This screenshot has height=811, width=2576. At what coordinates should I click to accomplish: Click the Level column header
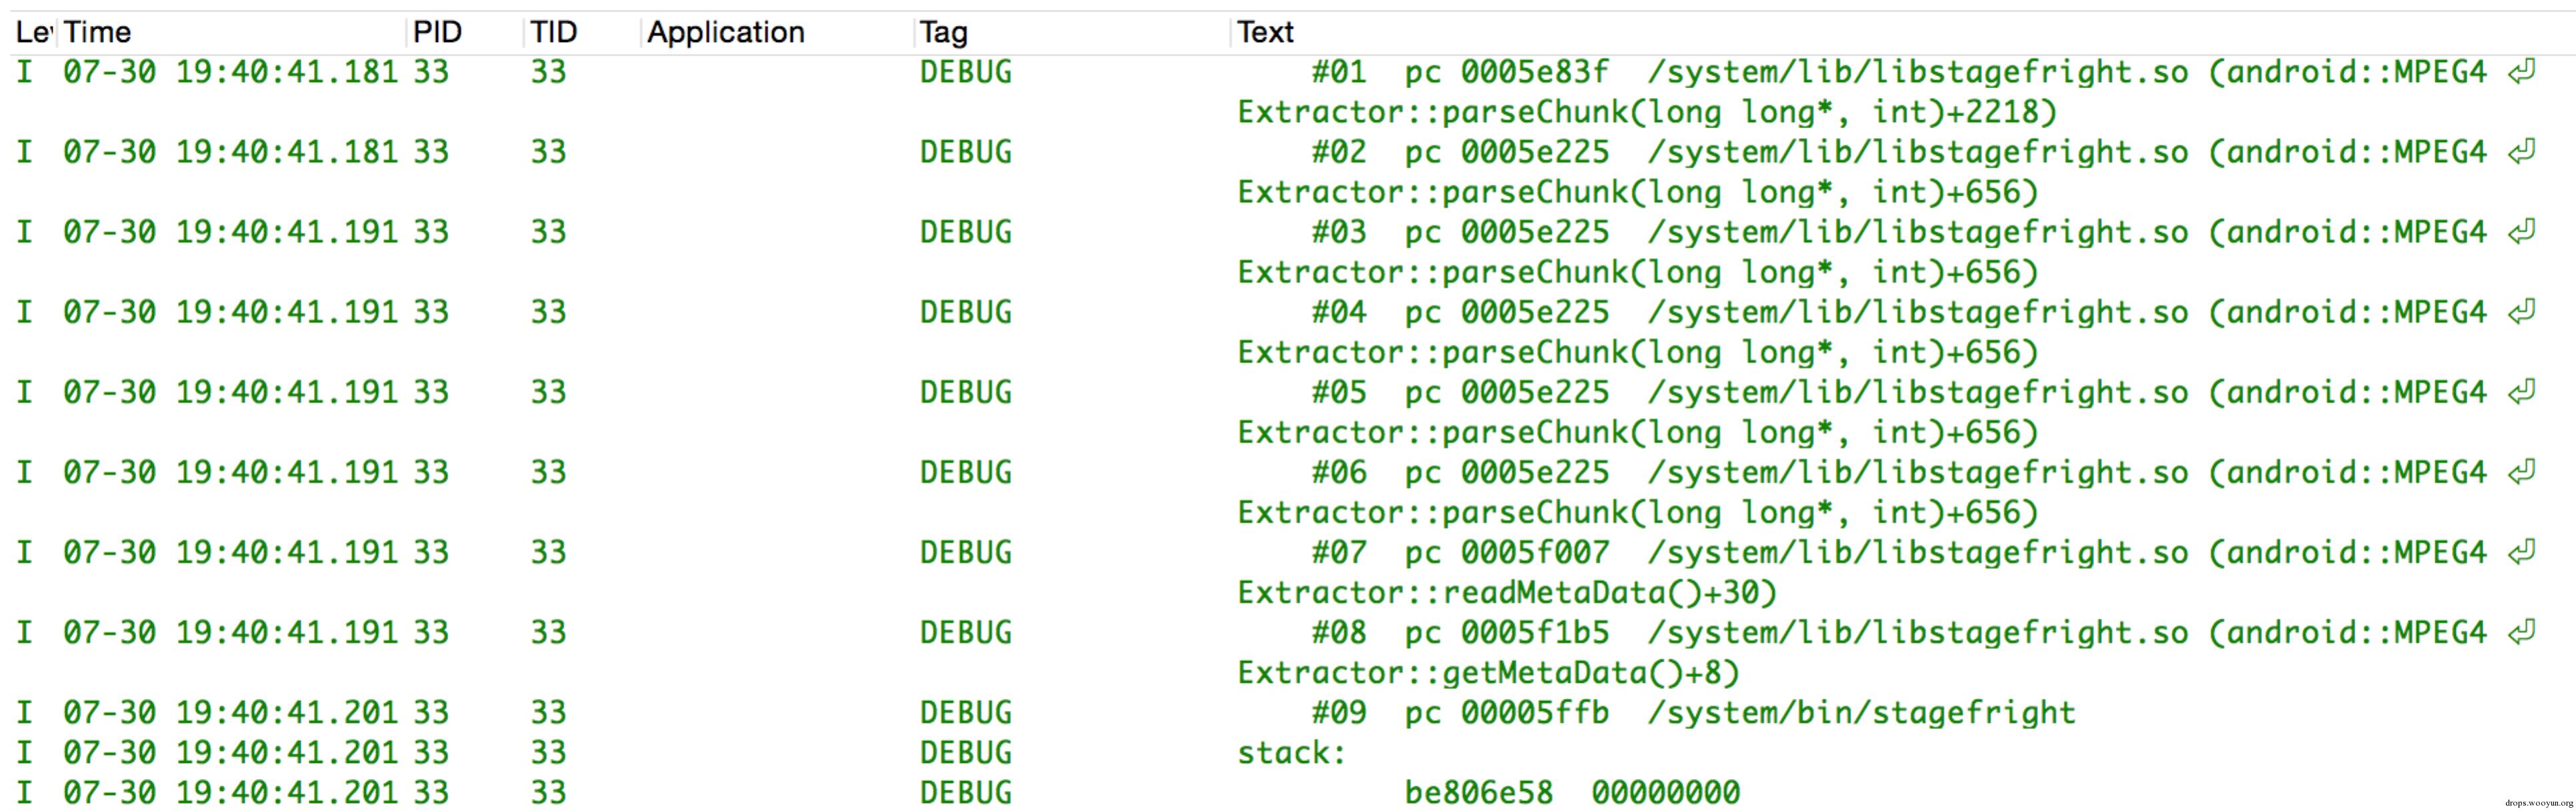coord(33,32)
